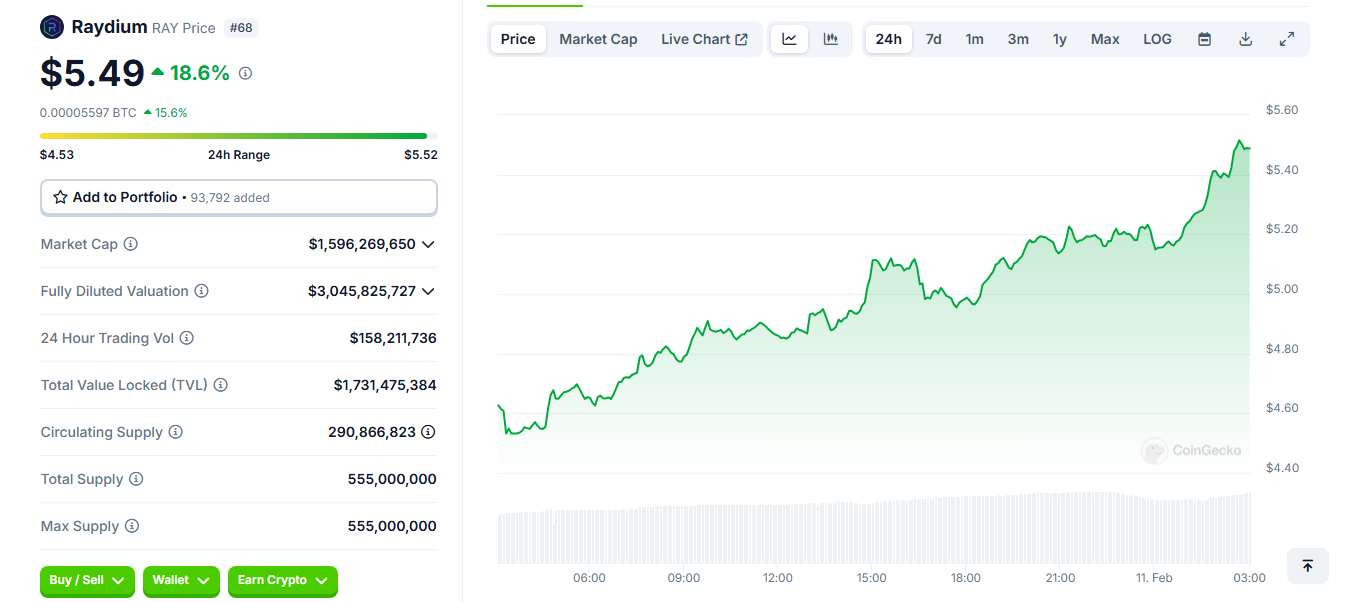The image size is (1348, 602).
Task: Click the 18.6% price change text
Action: [200, 73]
